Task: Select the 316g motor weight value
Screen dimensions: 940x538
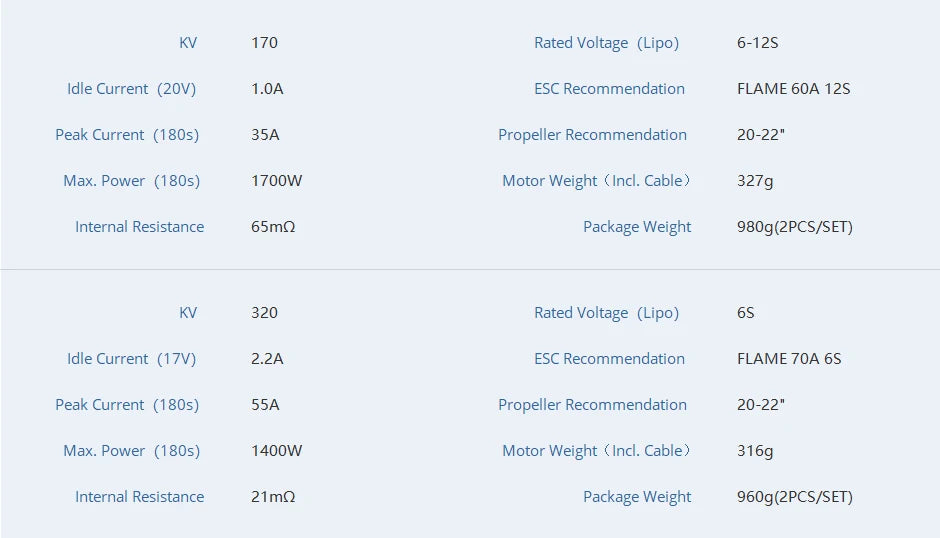Action: pos(755,451)
